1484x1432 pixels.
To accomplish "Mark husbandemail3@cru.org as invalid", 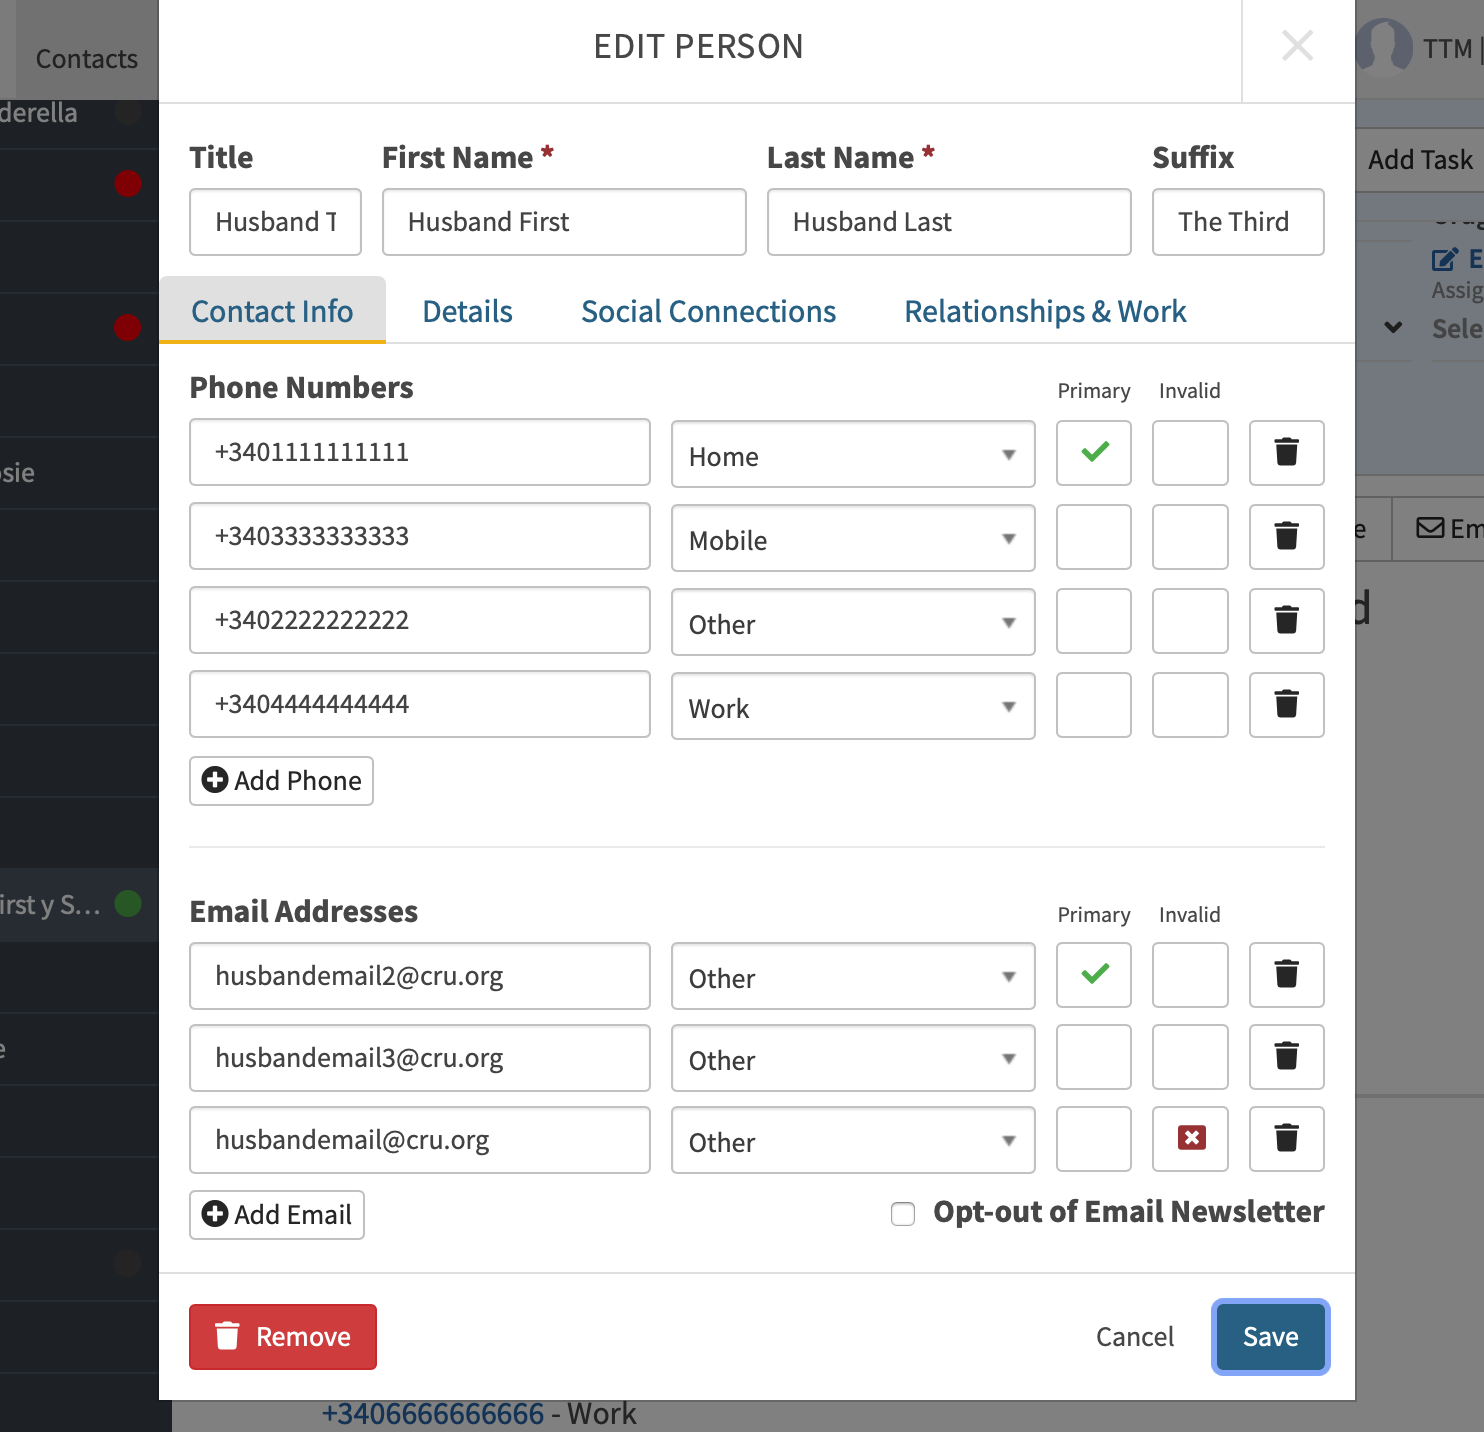I will coord(1190,1057).
